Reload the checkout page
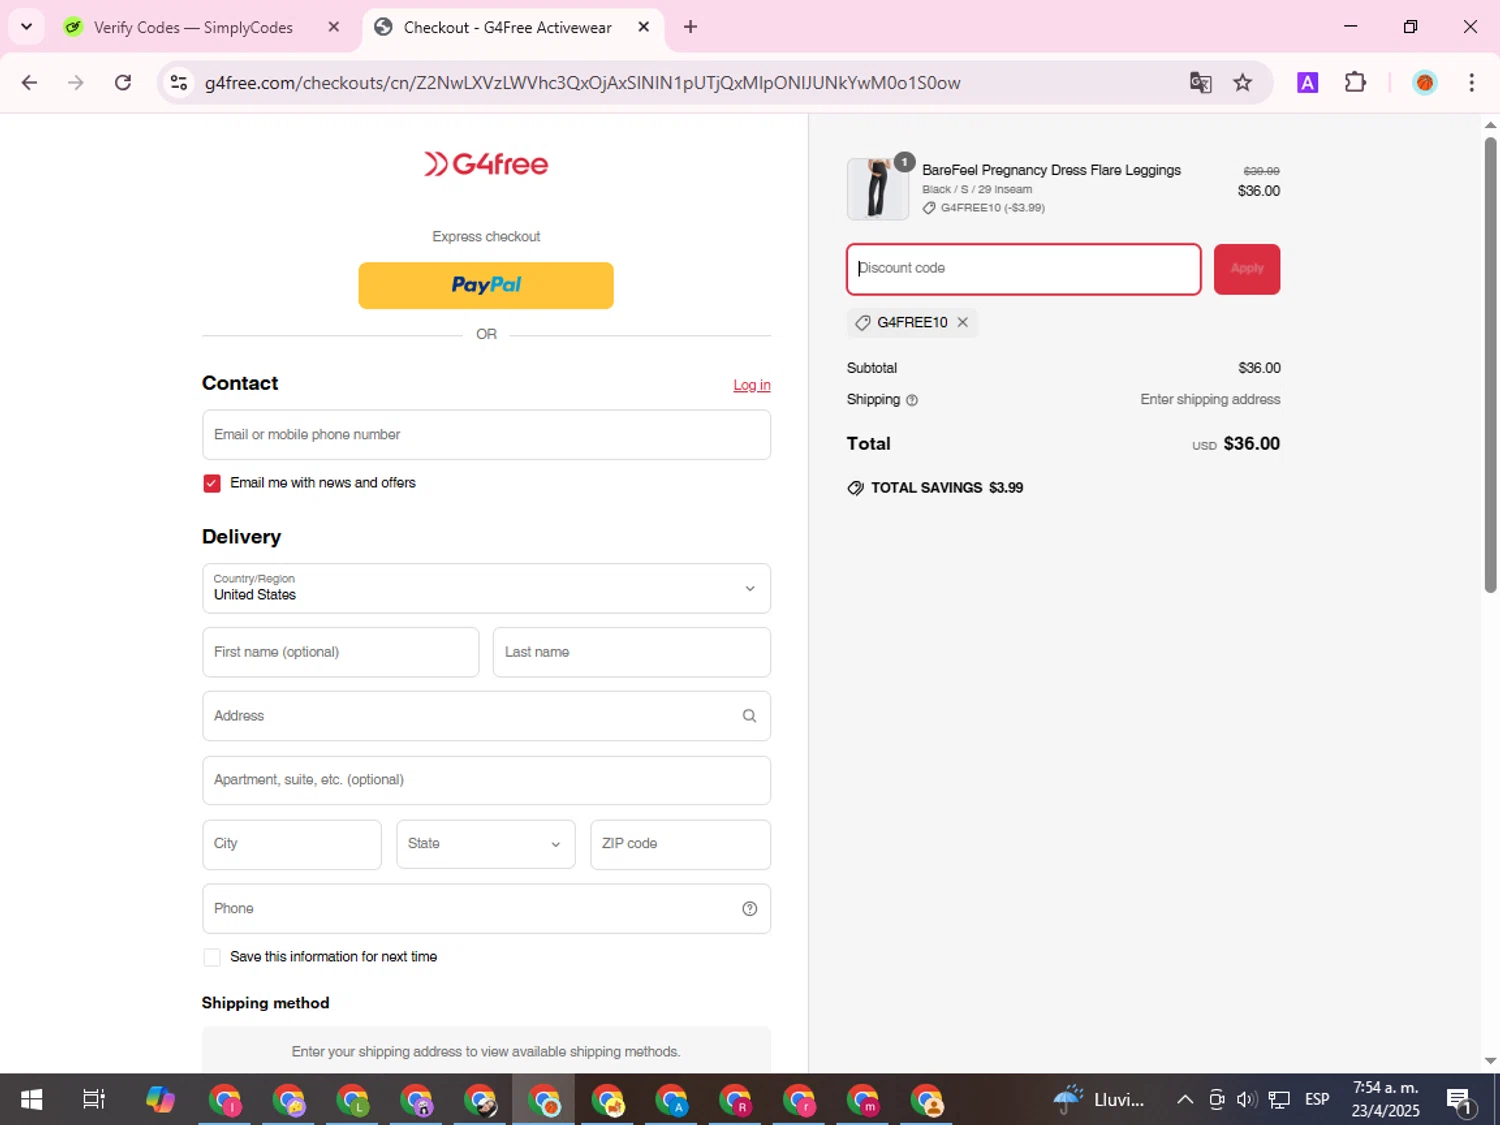The height and width of the screenshot is (1125, 1500). (123, 83)
